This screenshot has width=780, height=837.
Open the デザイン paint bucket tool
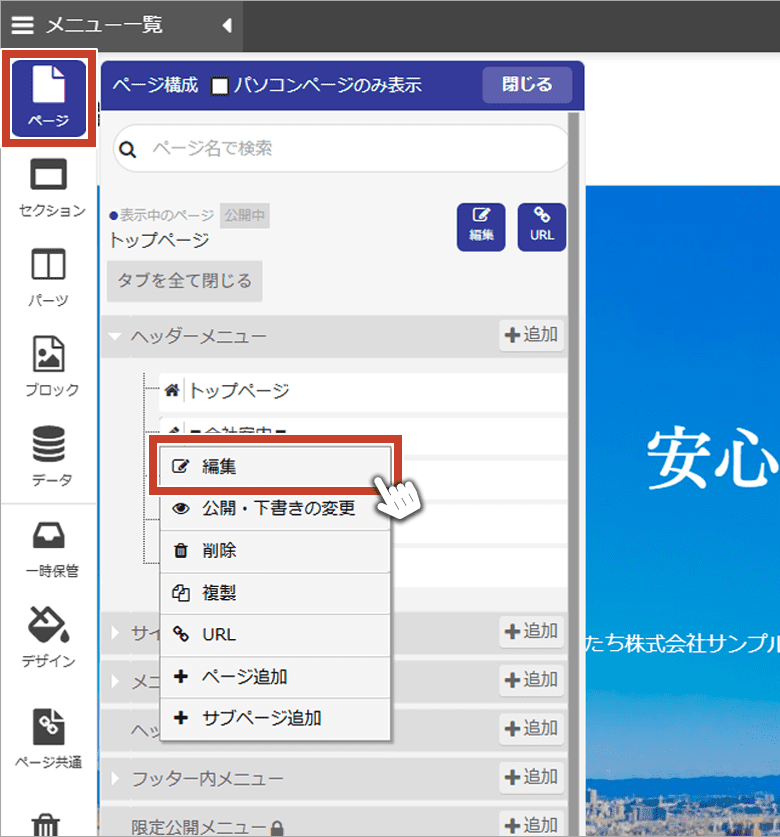tap(48, 637)
